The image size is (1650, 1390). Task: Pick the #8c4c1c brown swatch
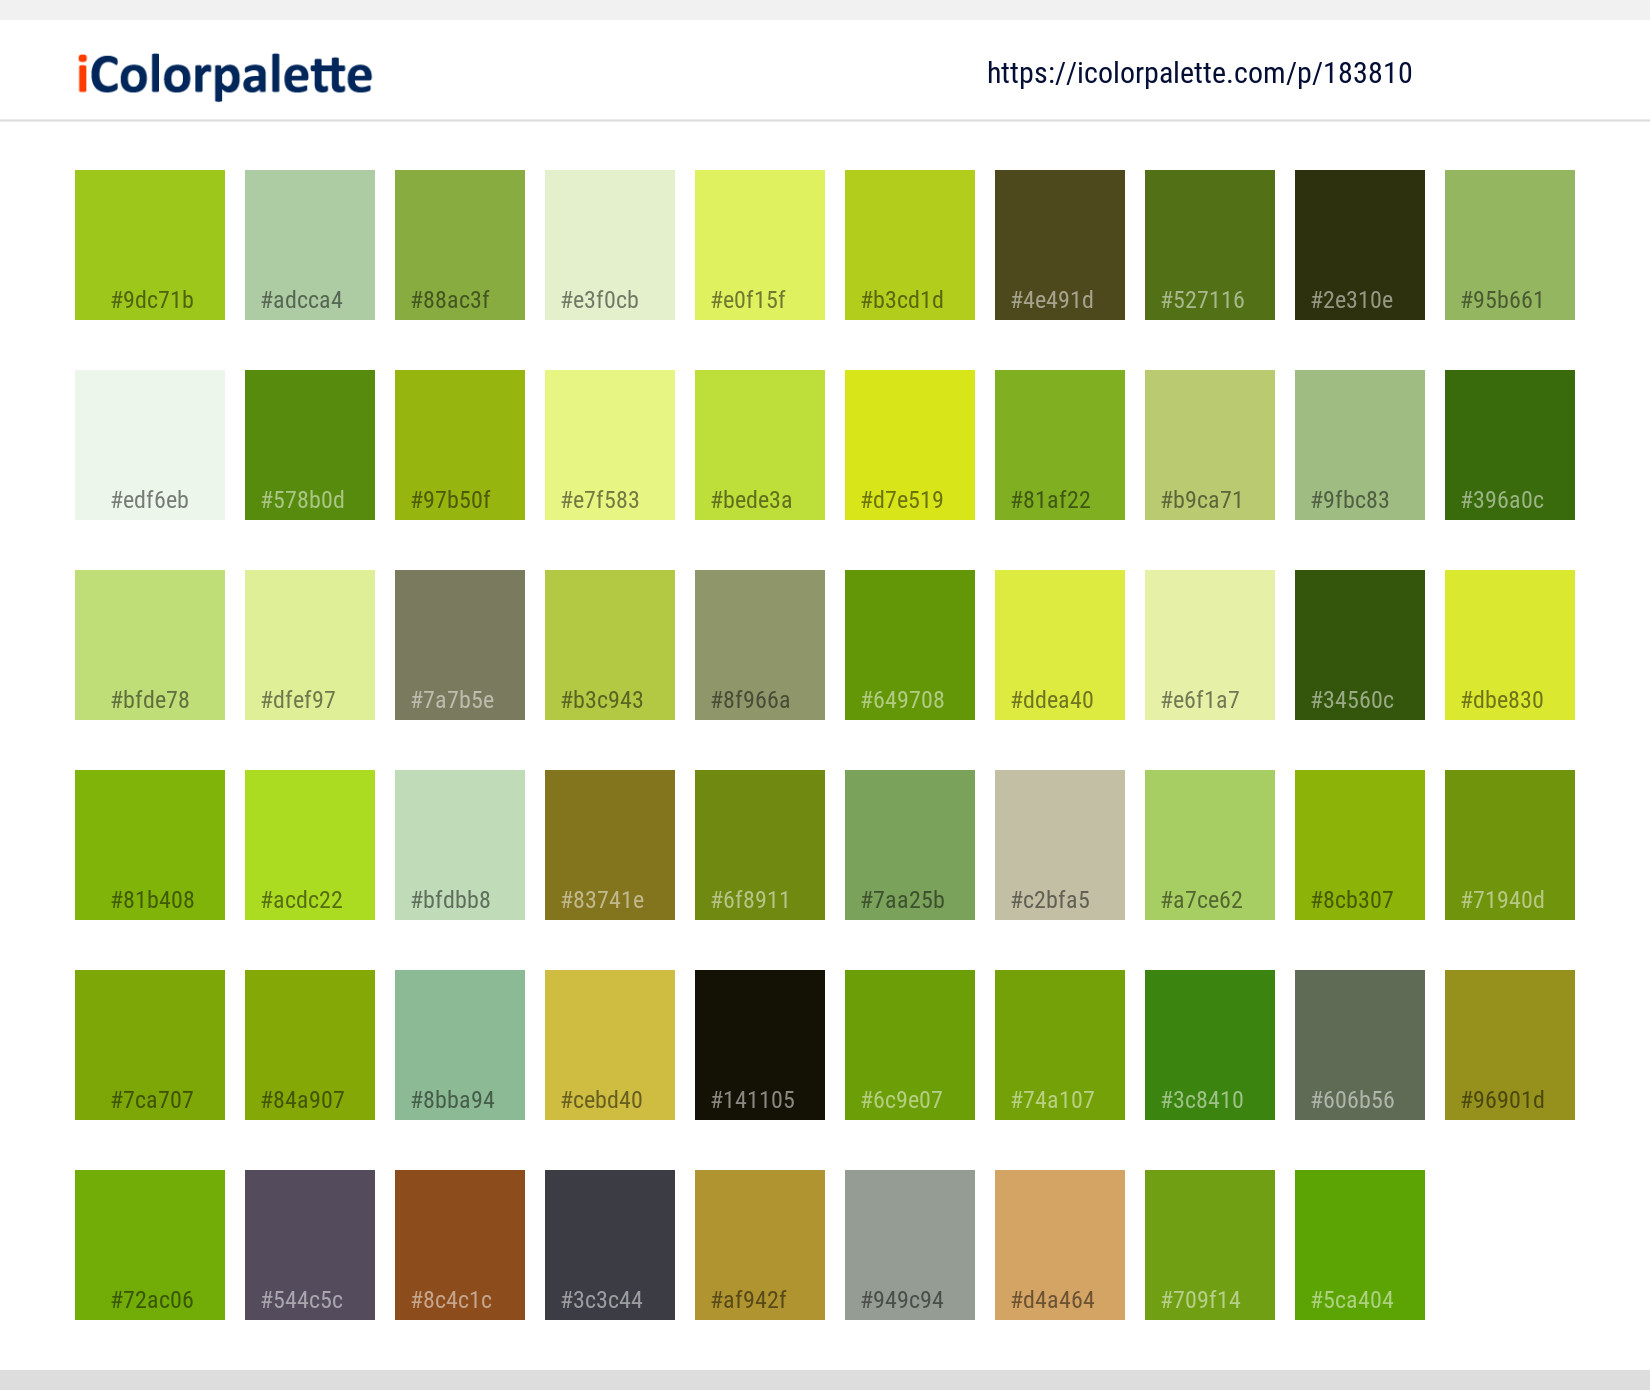click(460, 1245)
